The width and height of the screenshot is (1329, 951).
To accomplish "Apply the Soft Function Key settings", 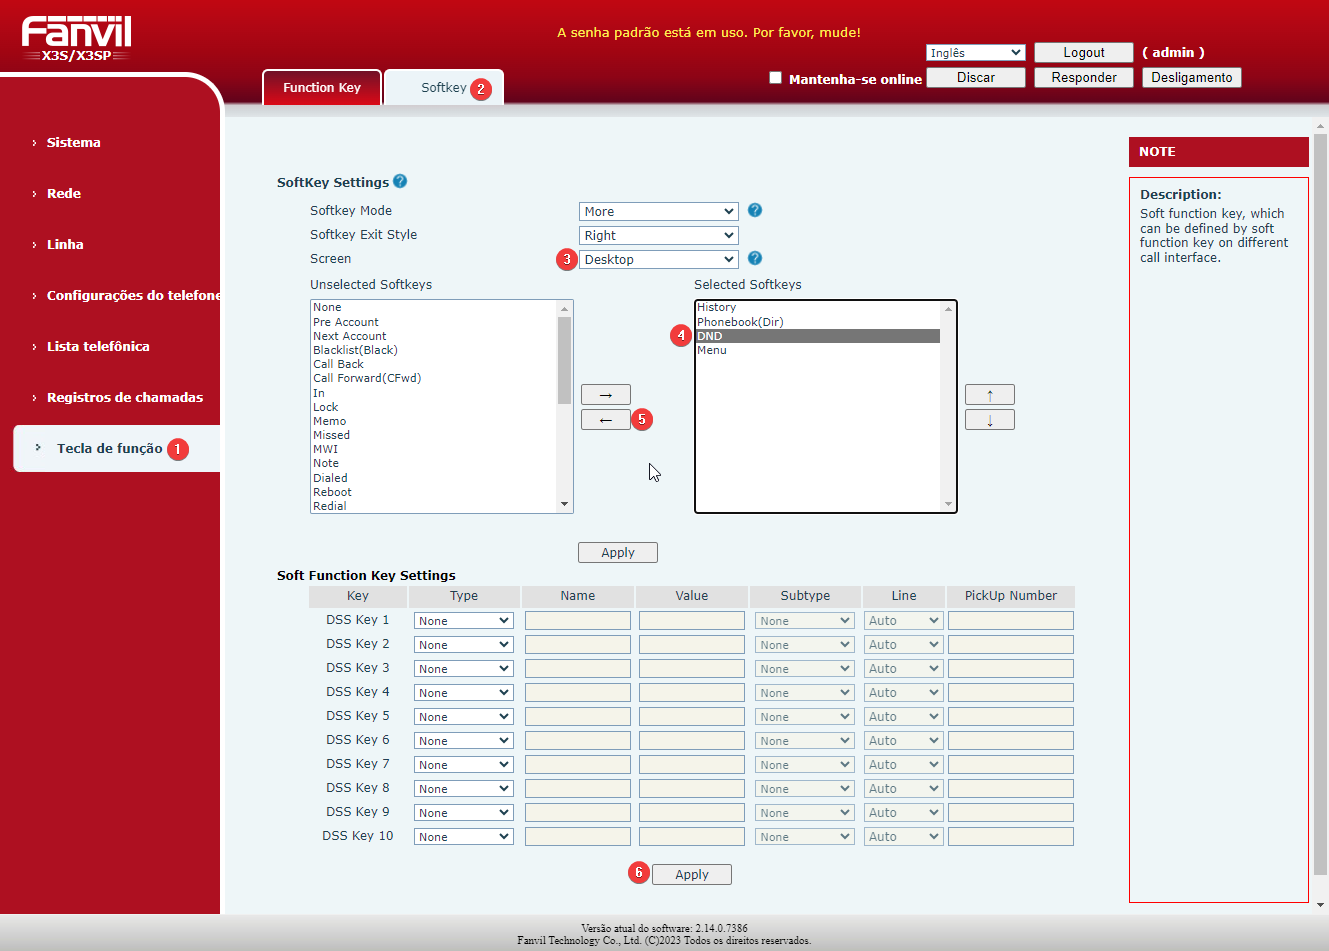I will click(x=691, y=874).
